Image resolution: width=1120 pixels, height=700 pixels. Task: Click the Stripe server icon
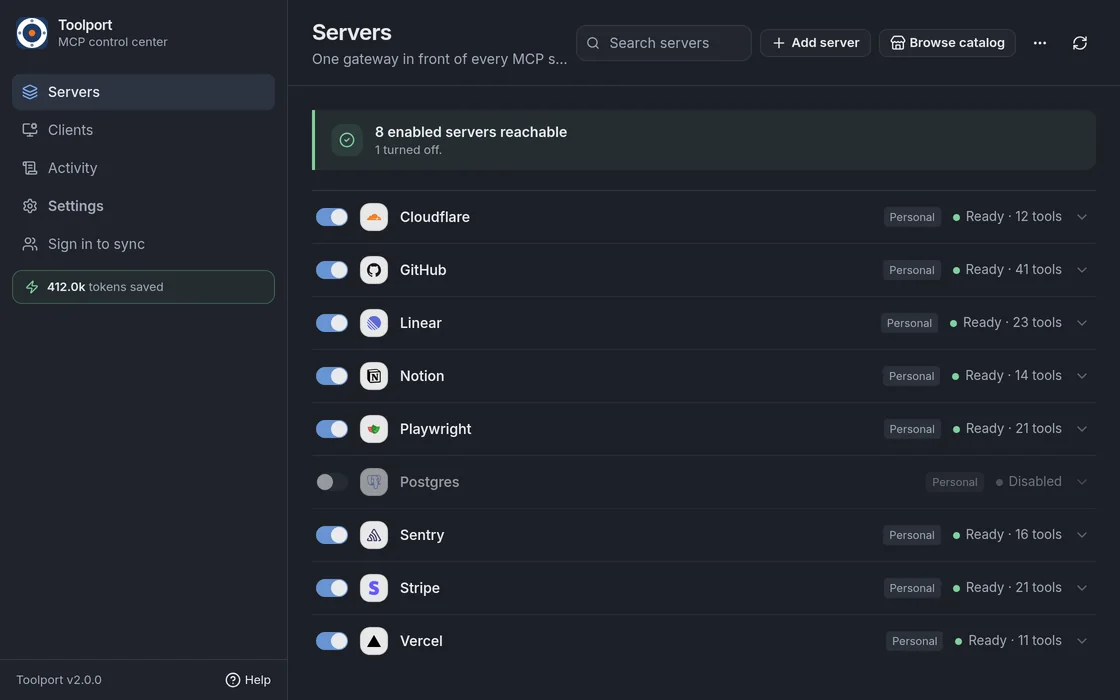click(374, 588)
